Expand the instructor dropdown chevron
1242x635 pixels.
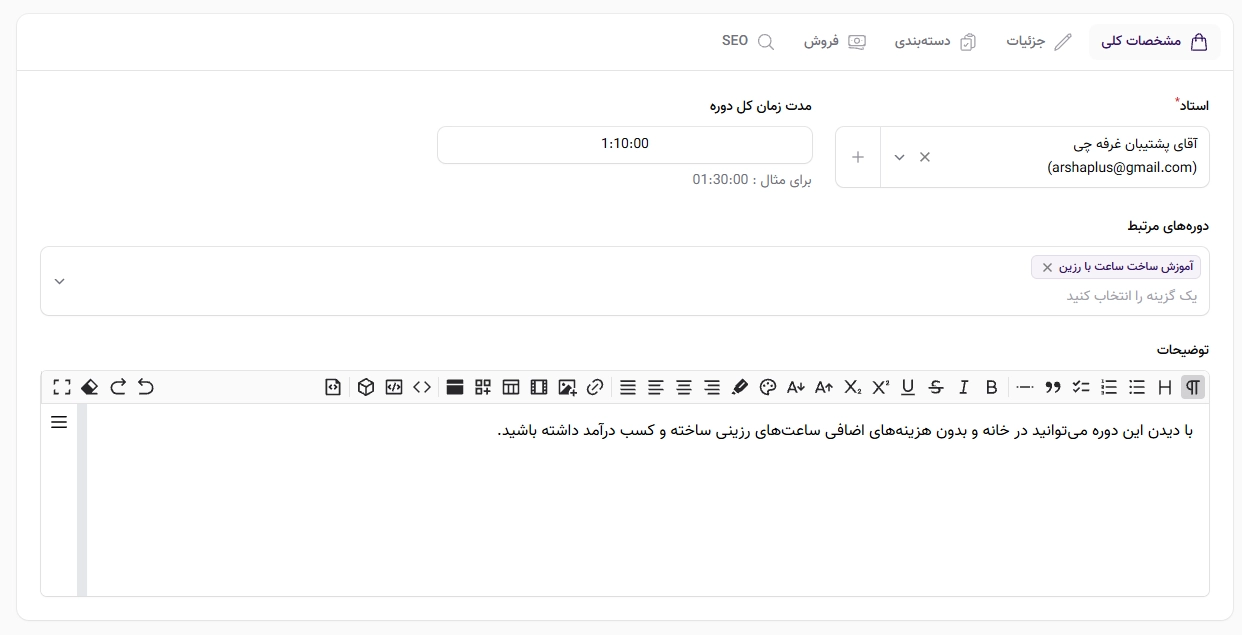(x=899, y=157)
